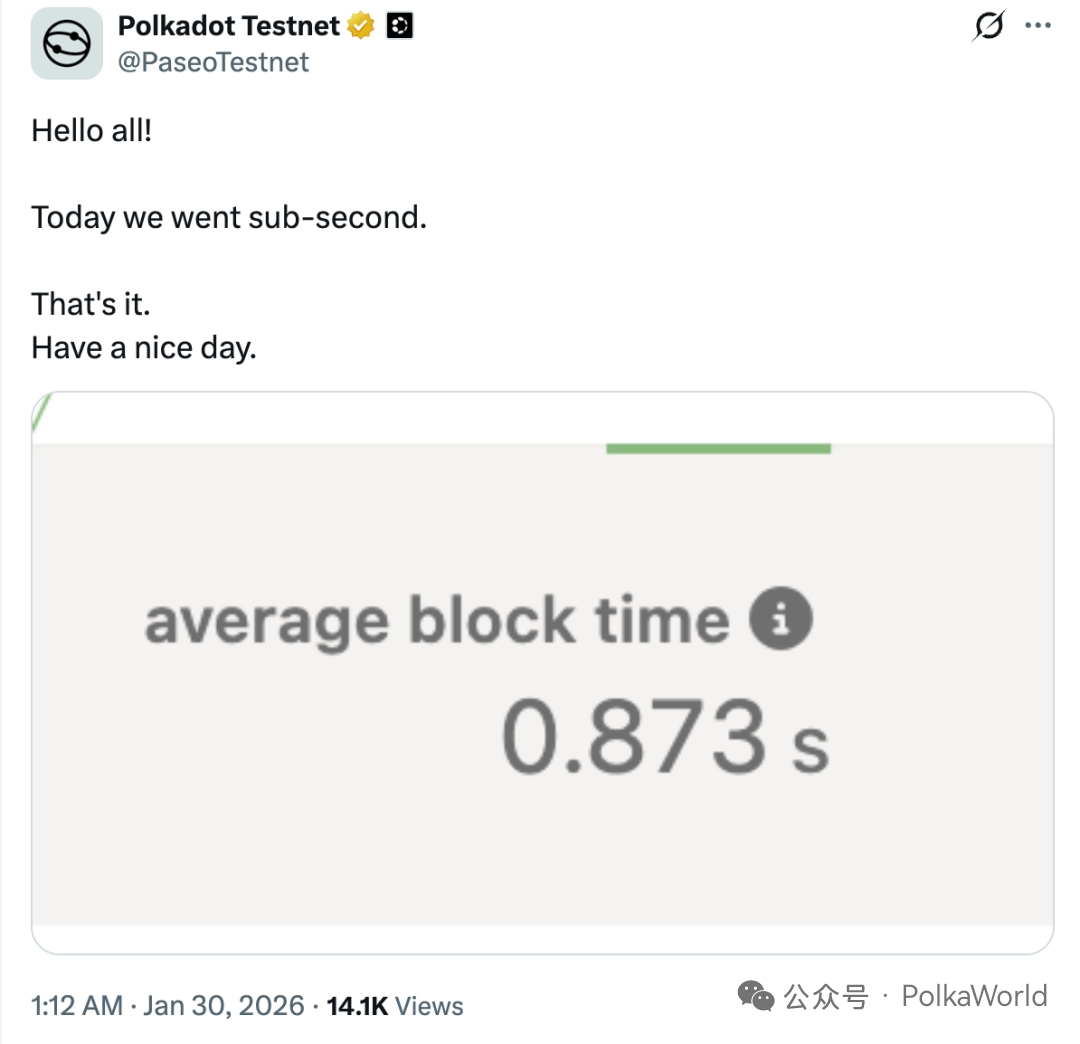Click the "Today we went sub-second." text
The height and width of the screenshot is (1044, 1080).
pos(229,217)
